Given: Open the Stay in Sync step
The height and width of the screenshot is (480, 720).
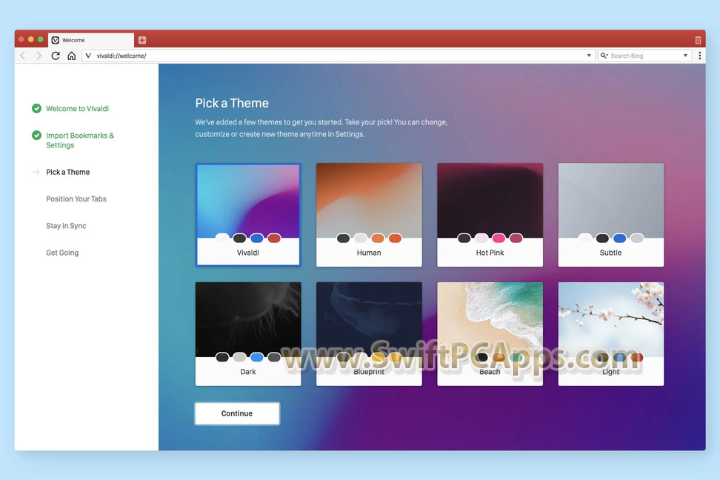Looking at the screenshot, I should [66, 226].
